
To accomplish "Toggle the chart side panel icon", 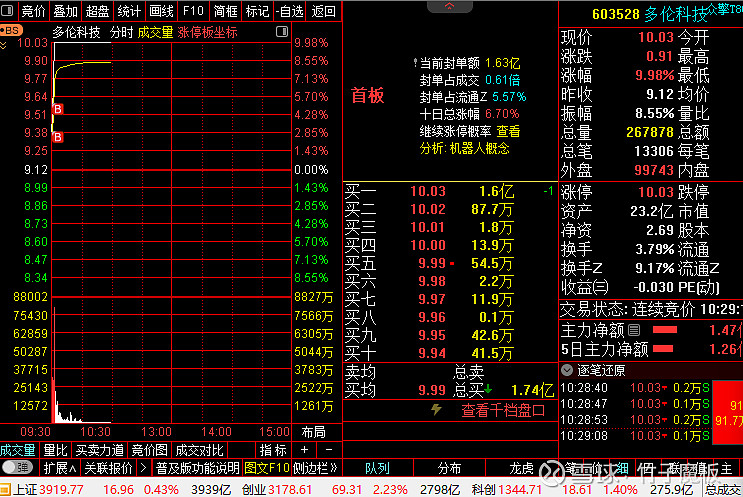I will point(282,32).
